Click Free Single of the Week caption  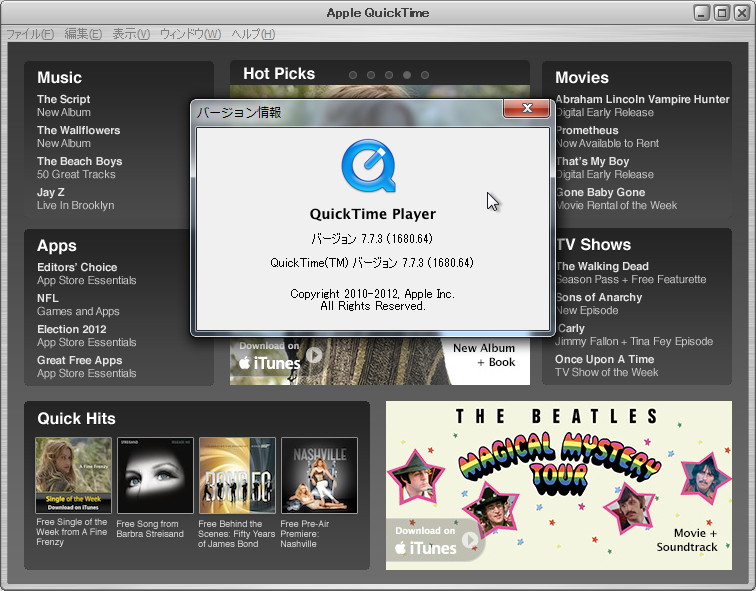click(72, 532)
